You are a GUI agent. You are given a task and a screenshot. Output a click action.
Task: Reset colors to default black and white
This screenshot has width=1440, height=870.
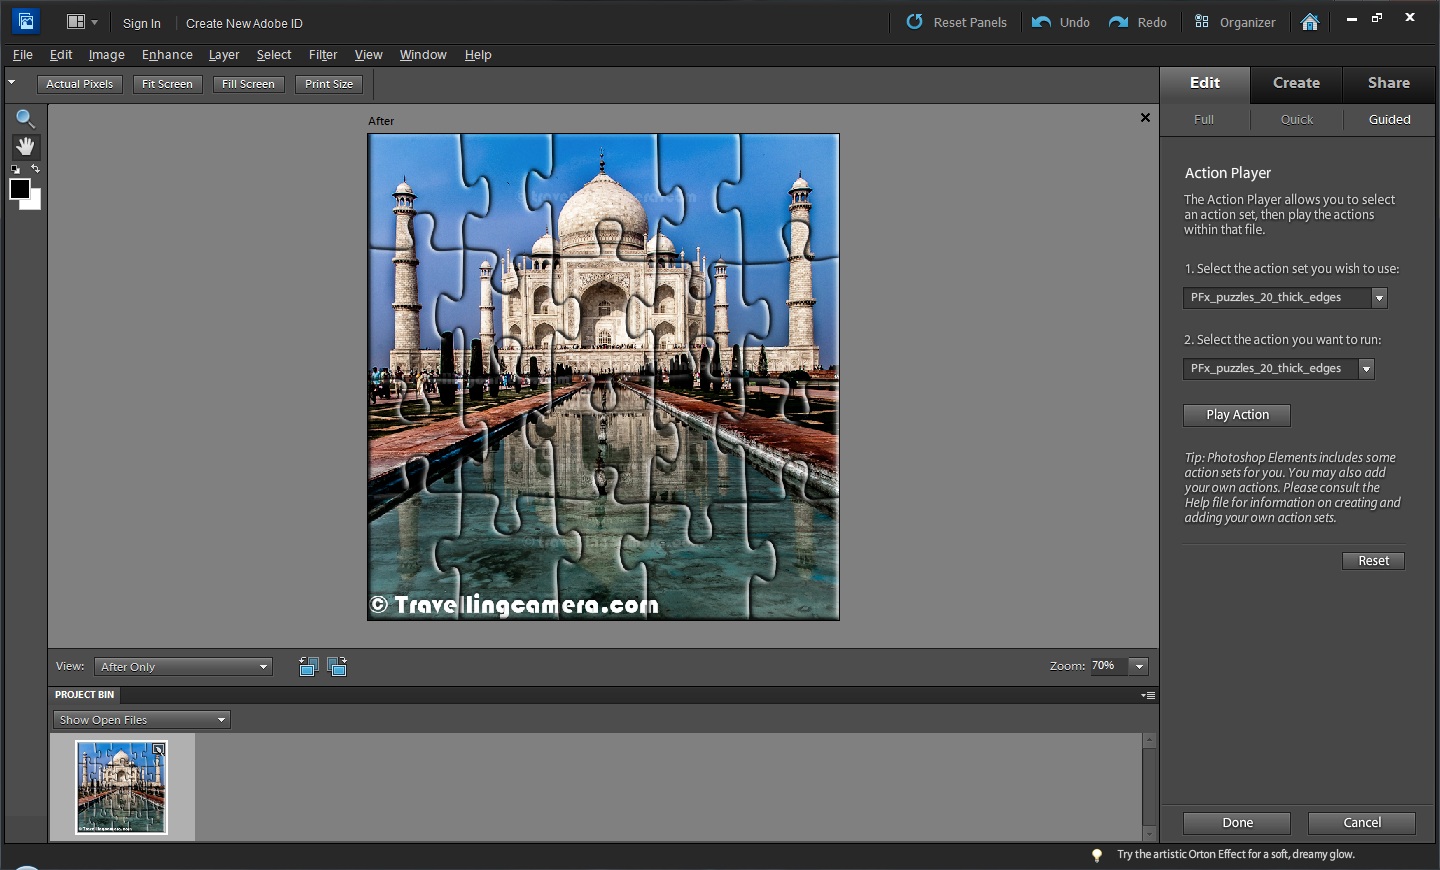coord(15,169)
